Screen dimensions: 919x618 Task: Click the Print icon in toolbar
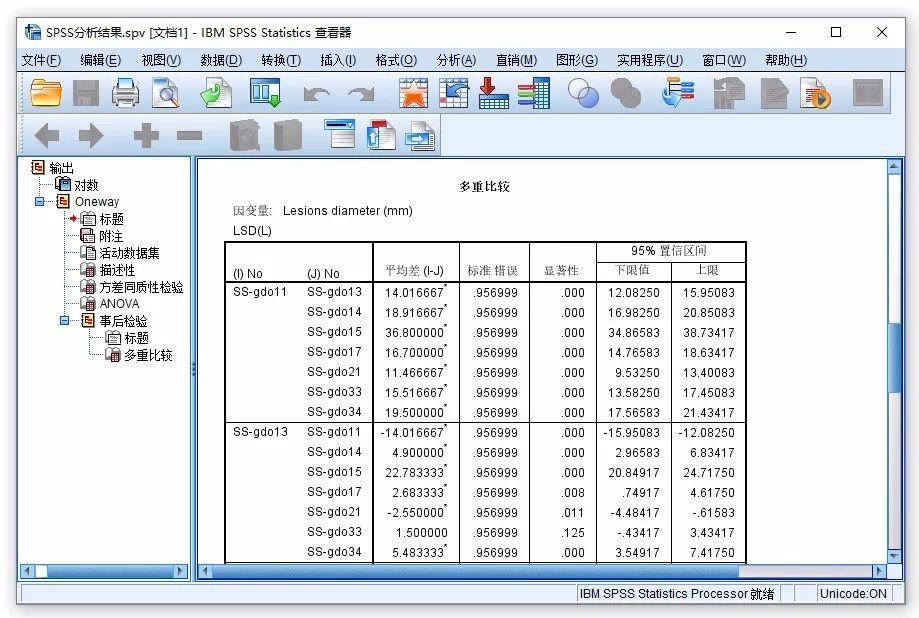[125, 93]
